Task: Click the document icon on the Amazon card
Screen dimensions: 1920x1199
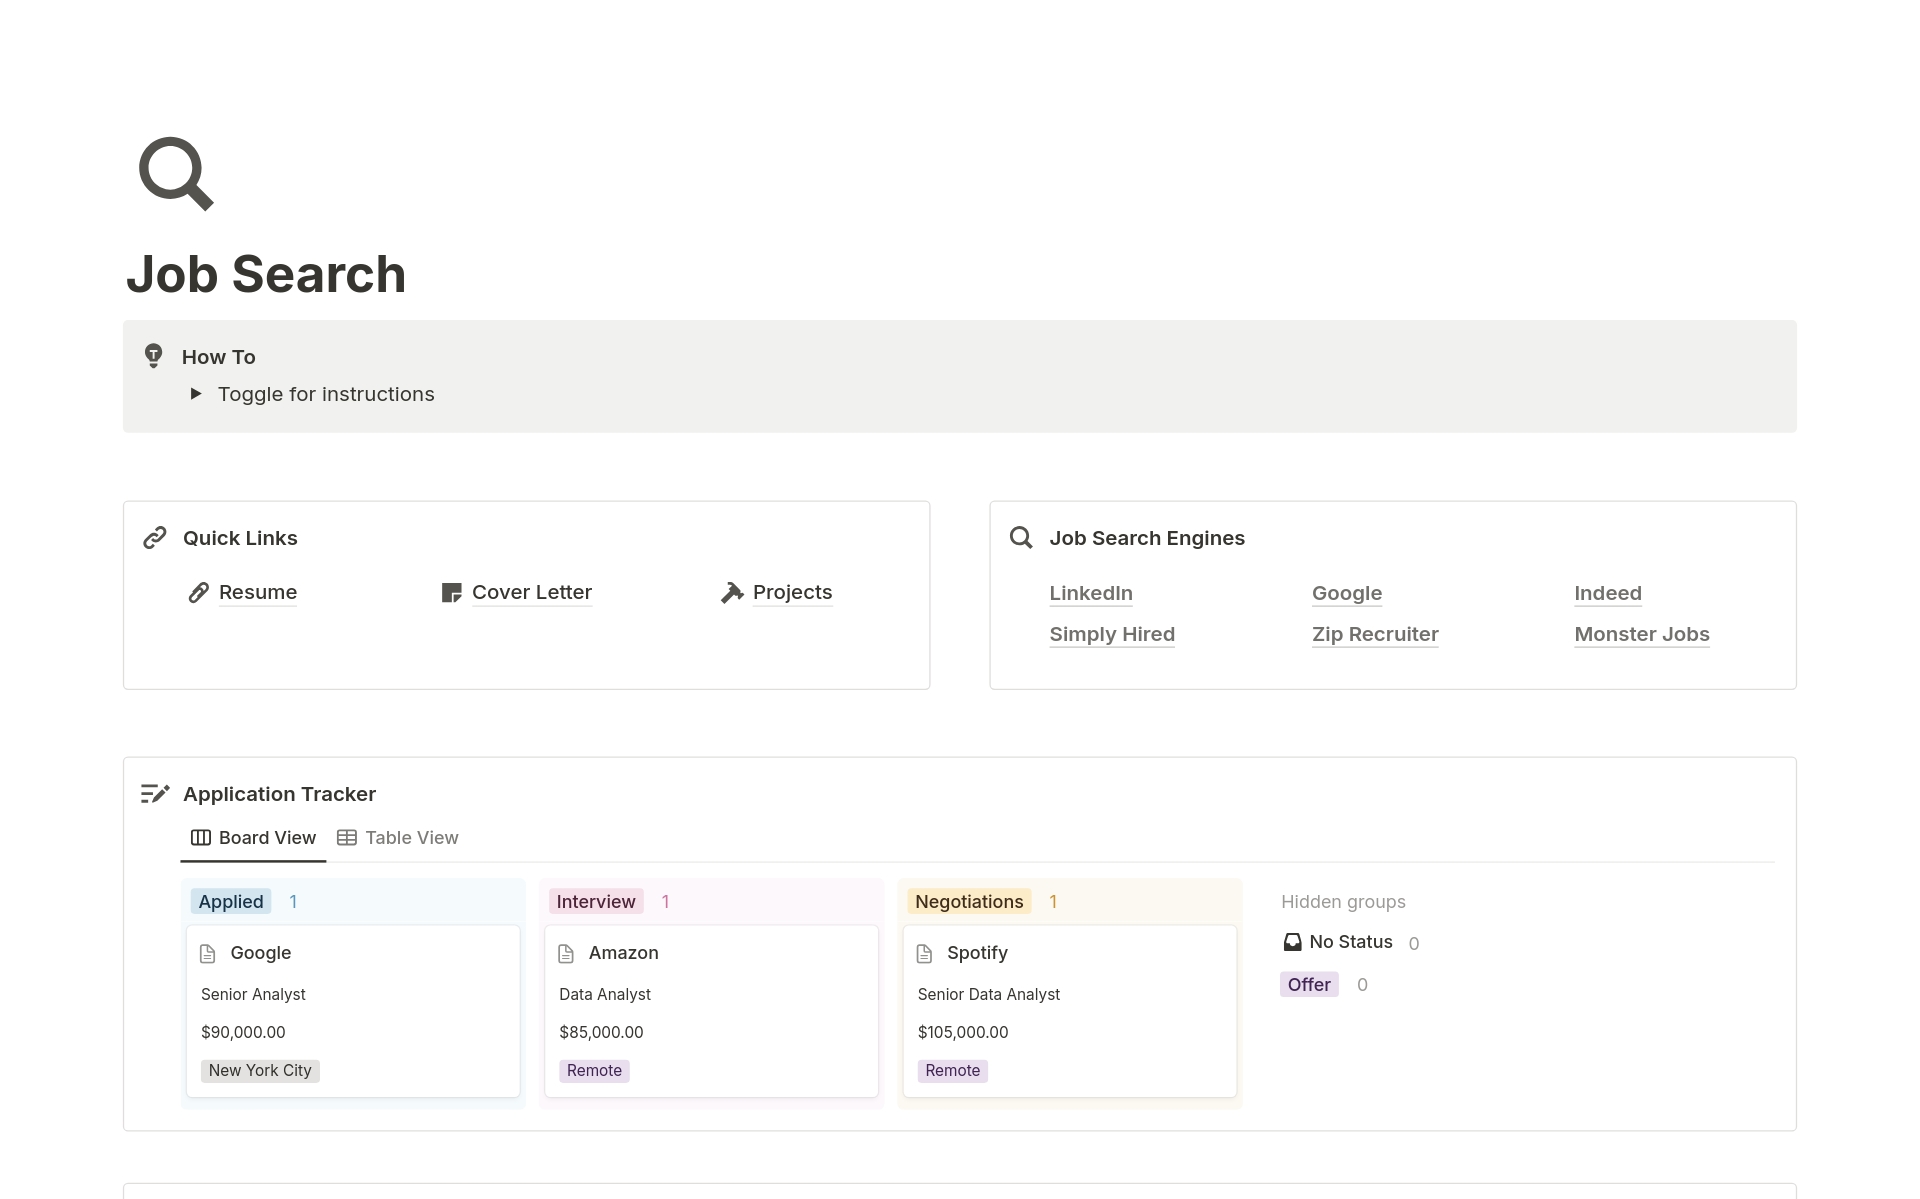Action: pyautogui.click(x=566, y=953)
